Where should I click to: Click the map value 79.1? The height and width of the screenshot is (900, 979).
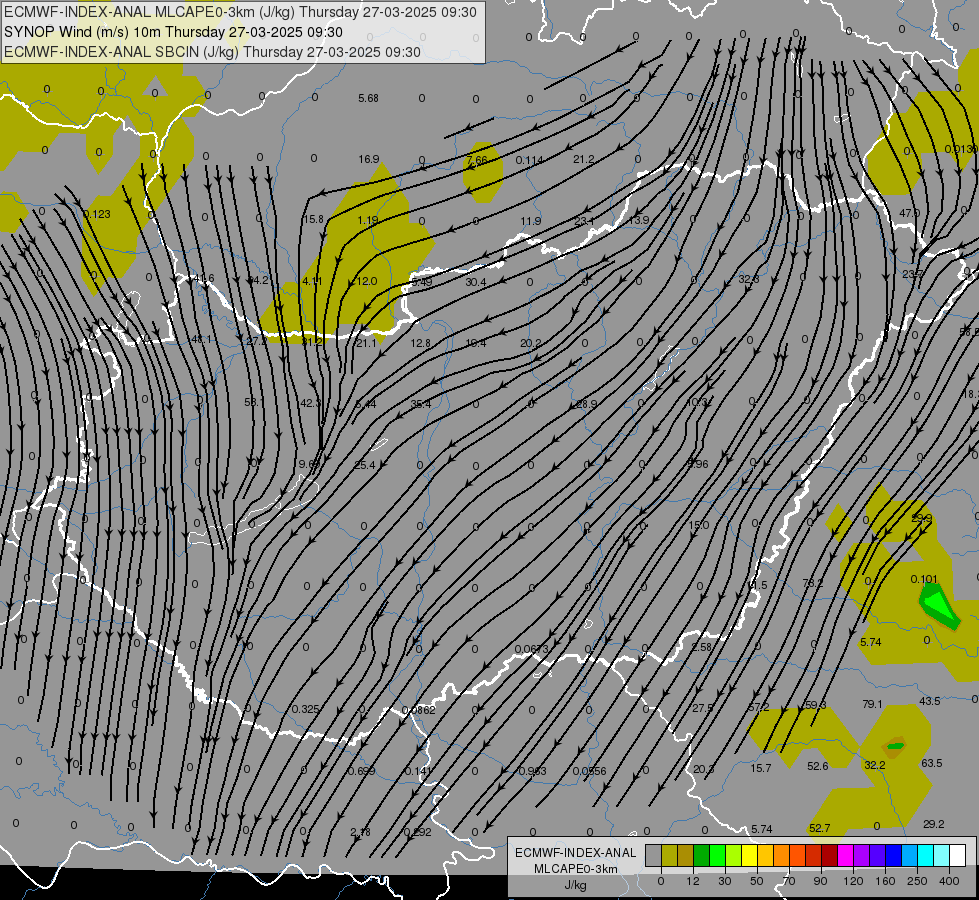click(x=872, y=704)
